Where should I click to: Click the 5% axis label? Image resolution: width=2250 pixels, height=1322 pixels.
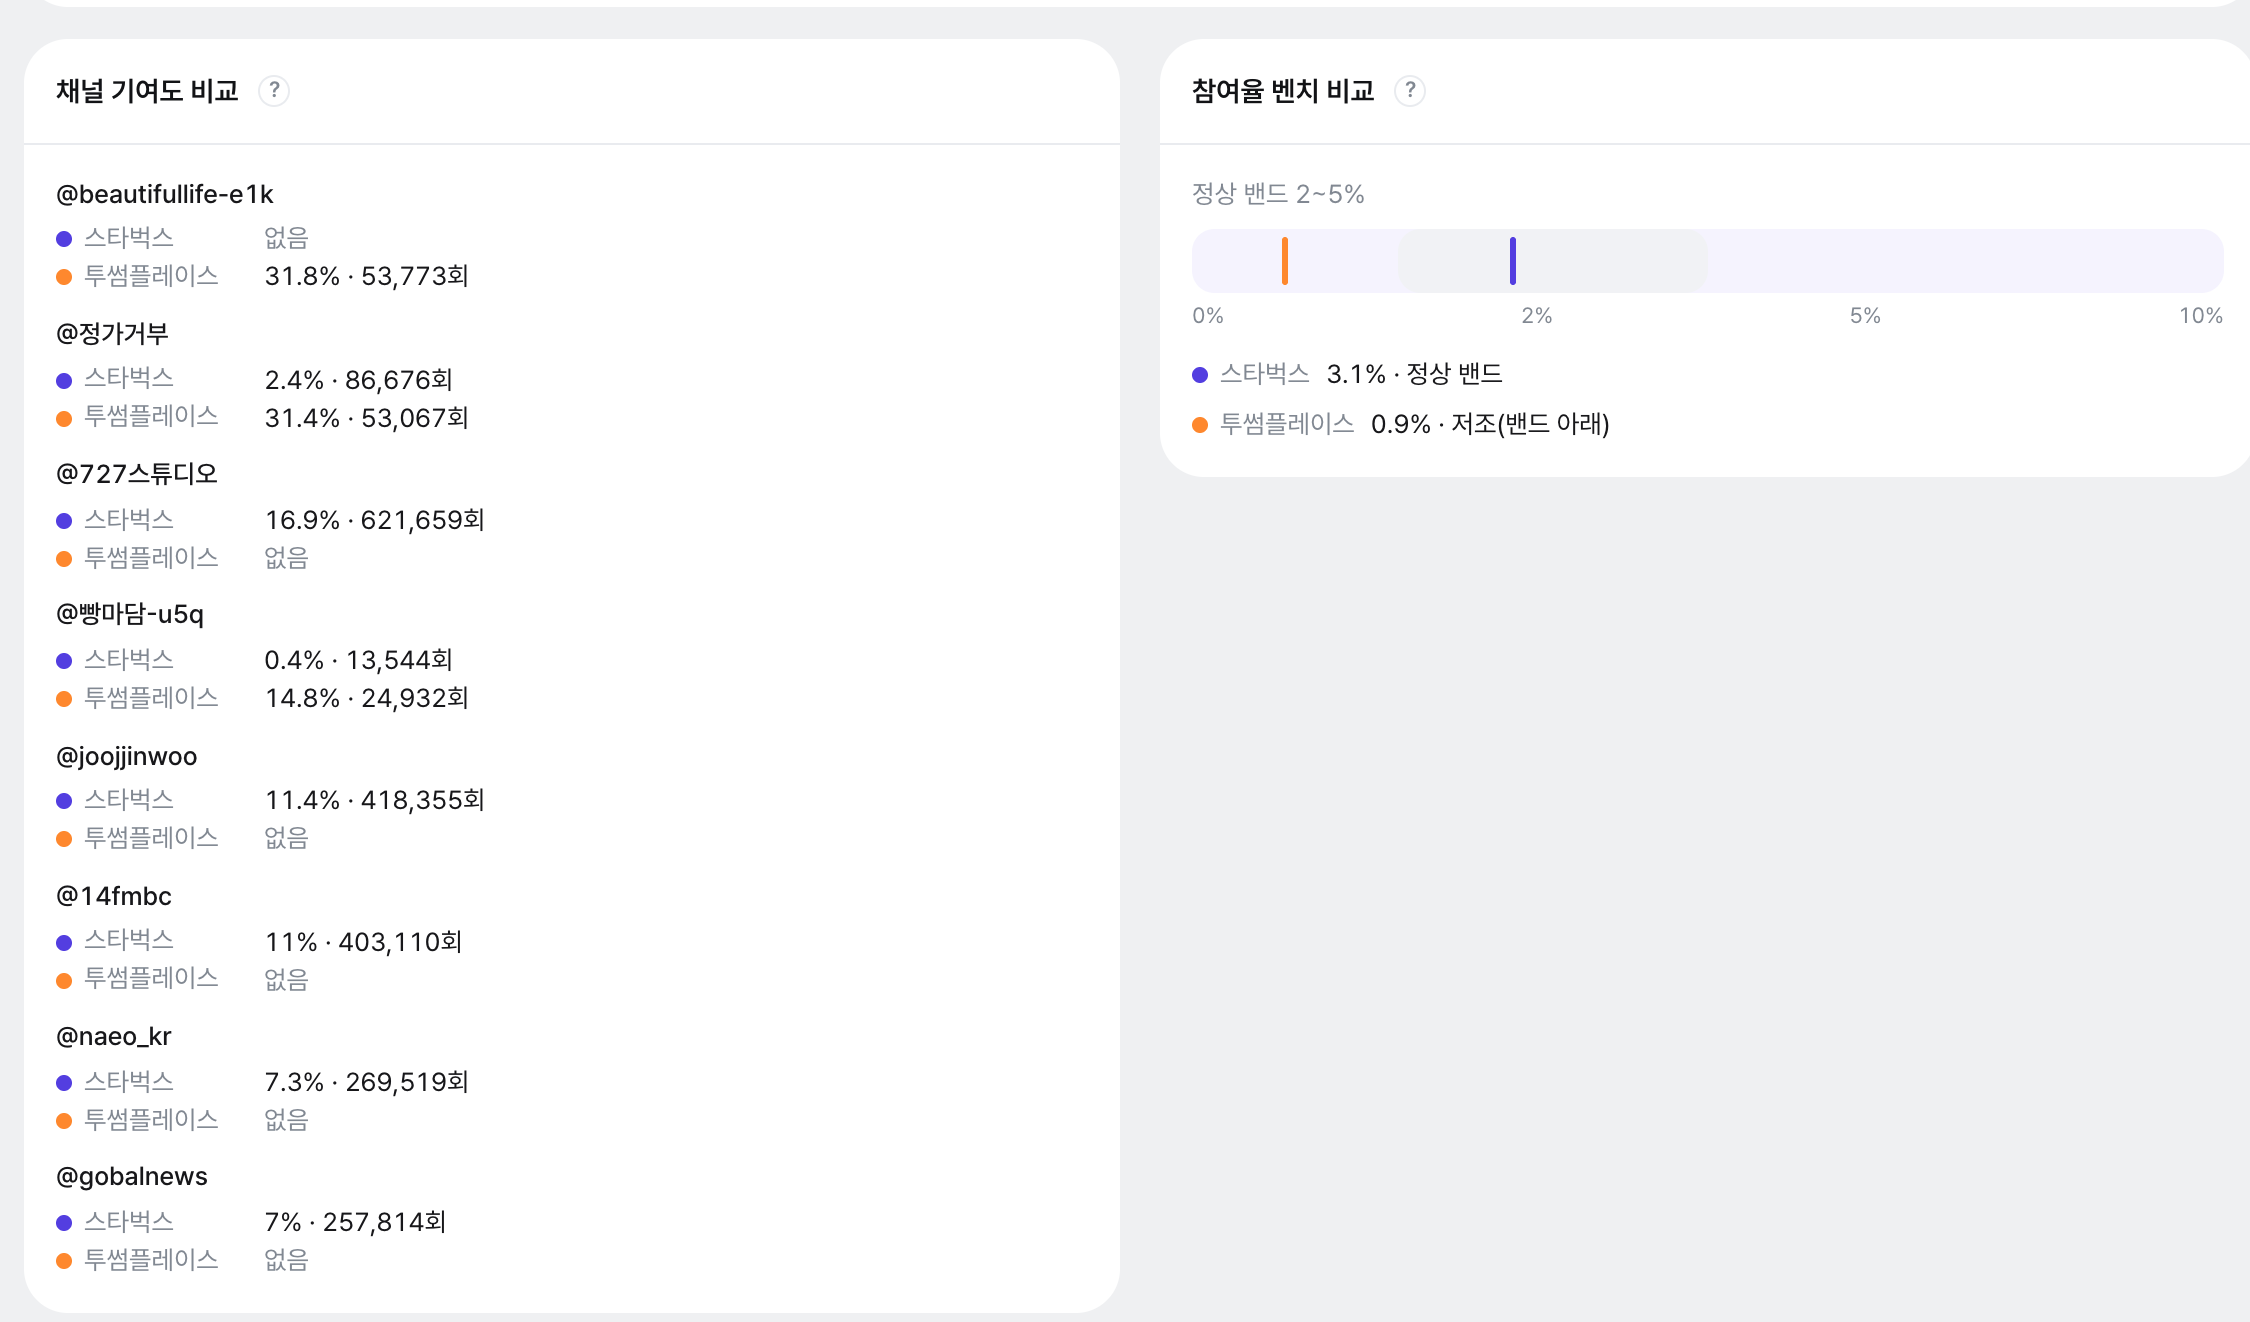pos(1865,316)
